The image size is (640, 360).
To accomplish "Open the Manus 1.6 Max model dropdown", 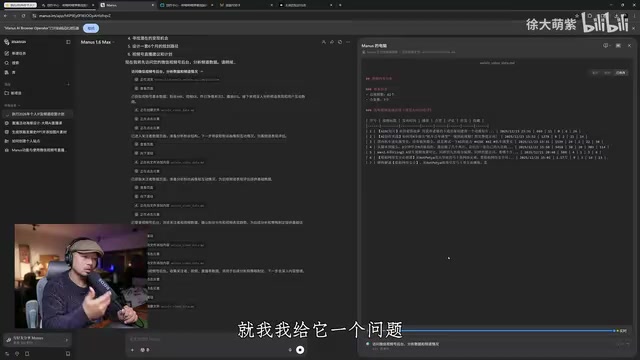I will [x=97, y=42].
